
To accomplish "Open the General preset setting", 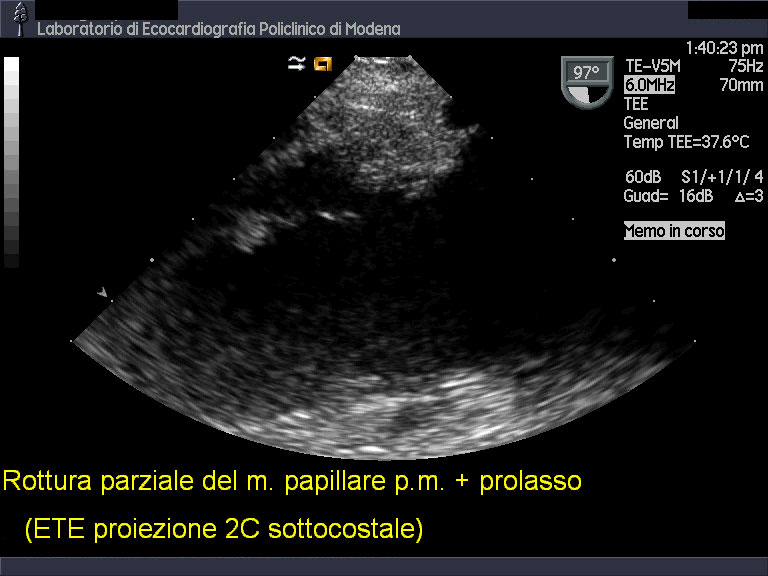I will click(651, 123).
